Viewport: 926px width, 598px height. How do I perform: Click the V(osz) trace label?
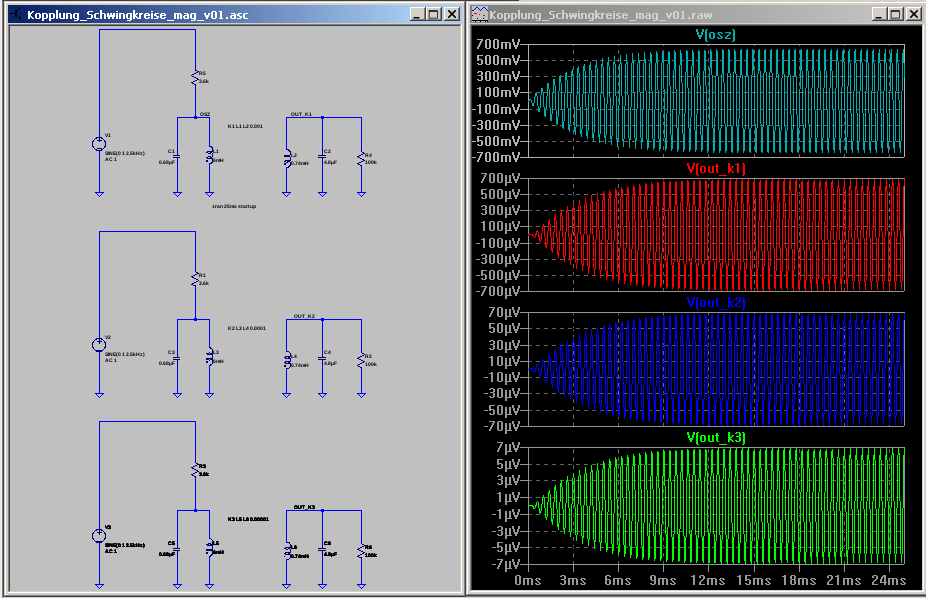coord(716,34)
